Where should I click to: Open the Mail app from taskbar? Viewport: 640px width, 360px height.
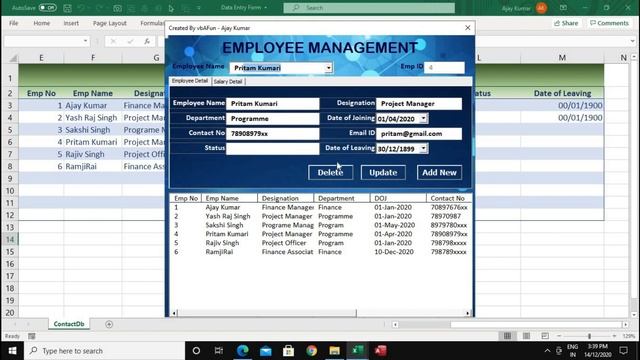(x=266, y=351)
